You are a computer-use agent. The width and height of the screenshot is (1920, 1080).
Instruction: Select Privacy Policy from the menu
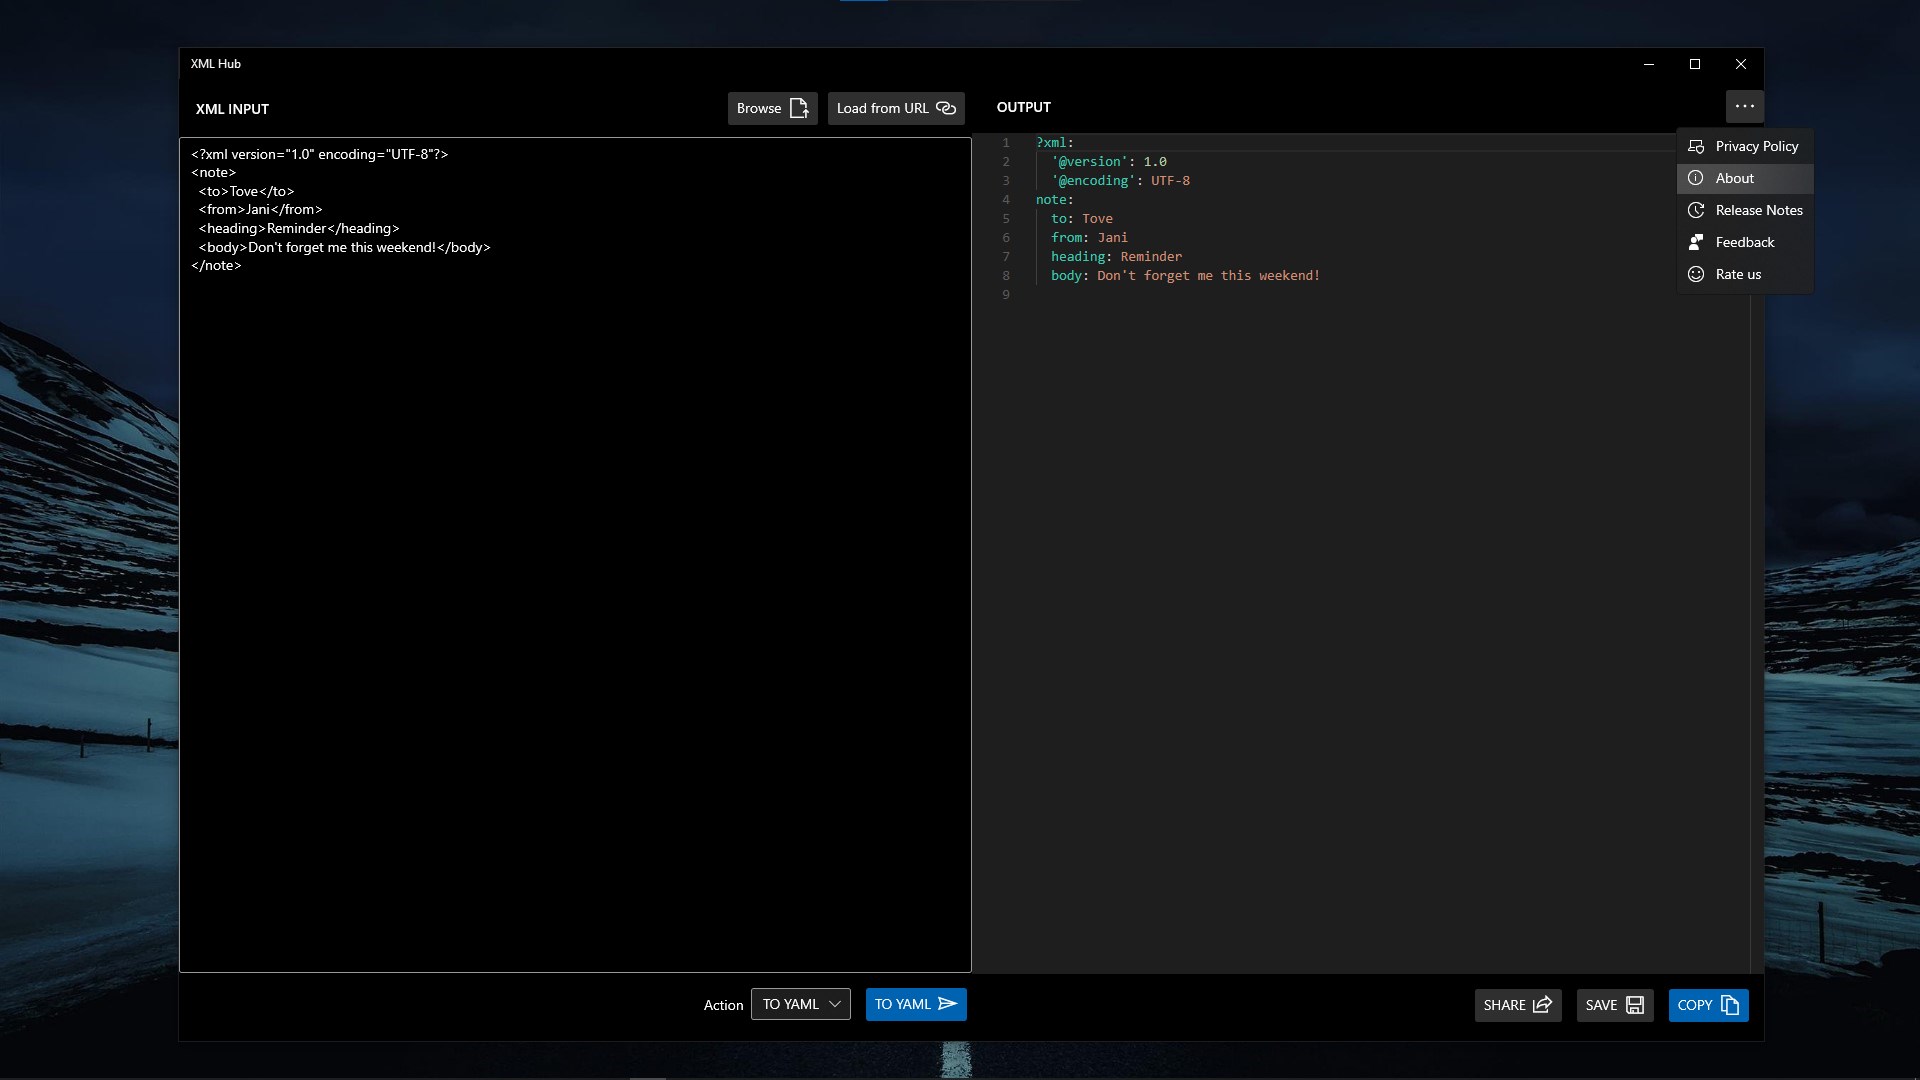tap(1745, 146)
